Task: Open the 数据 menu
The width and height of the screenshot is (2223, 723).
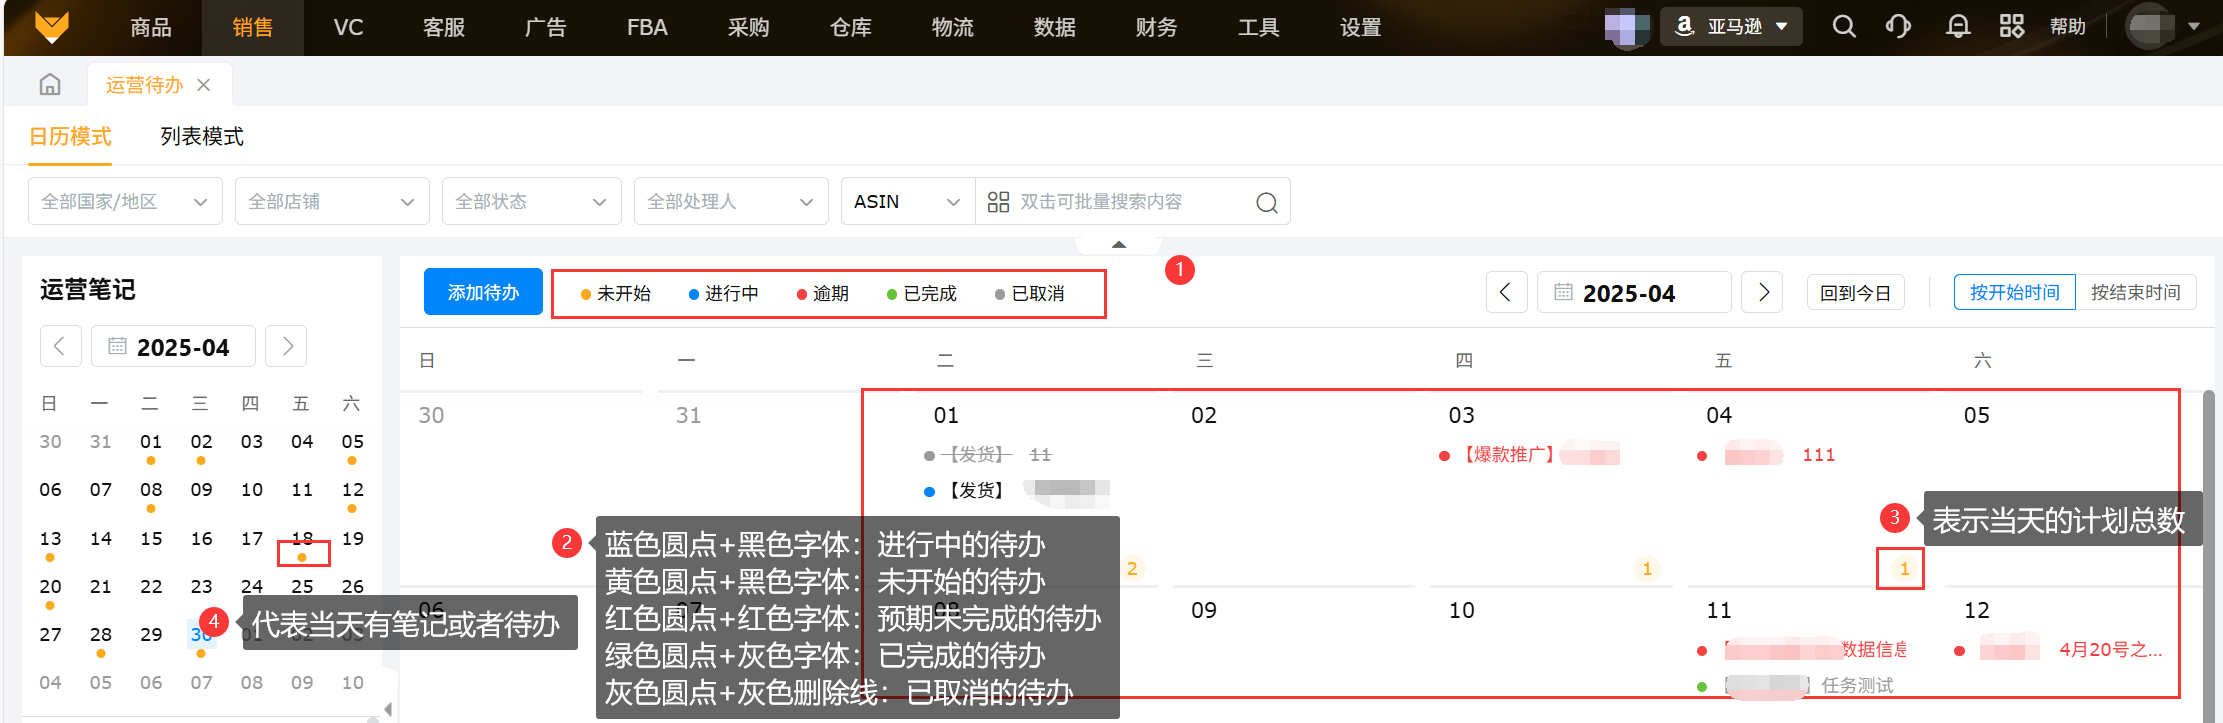Action: (x=1055, y=27)
